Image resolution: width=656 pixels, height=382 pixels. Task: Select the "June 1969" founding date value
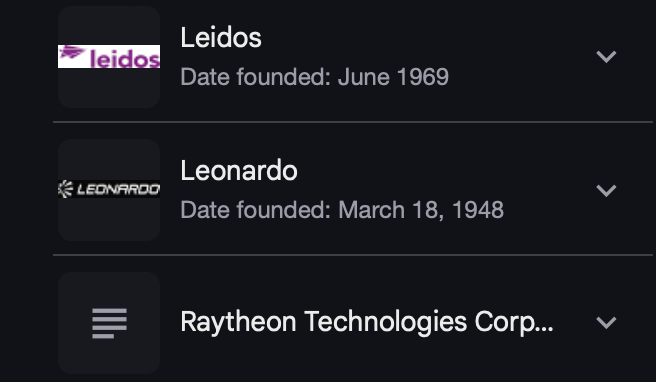point(394,77)
